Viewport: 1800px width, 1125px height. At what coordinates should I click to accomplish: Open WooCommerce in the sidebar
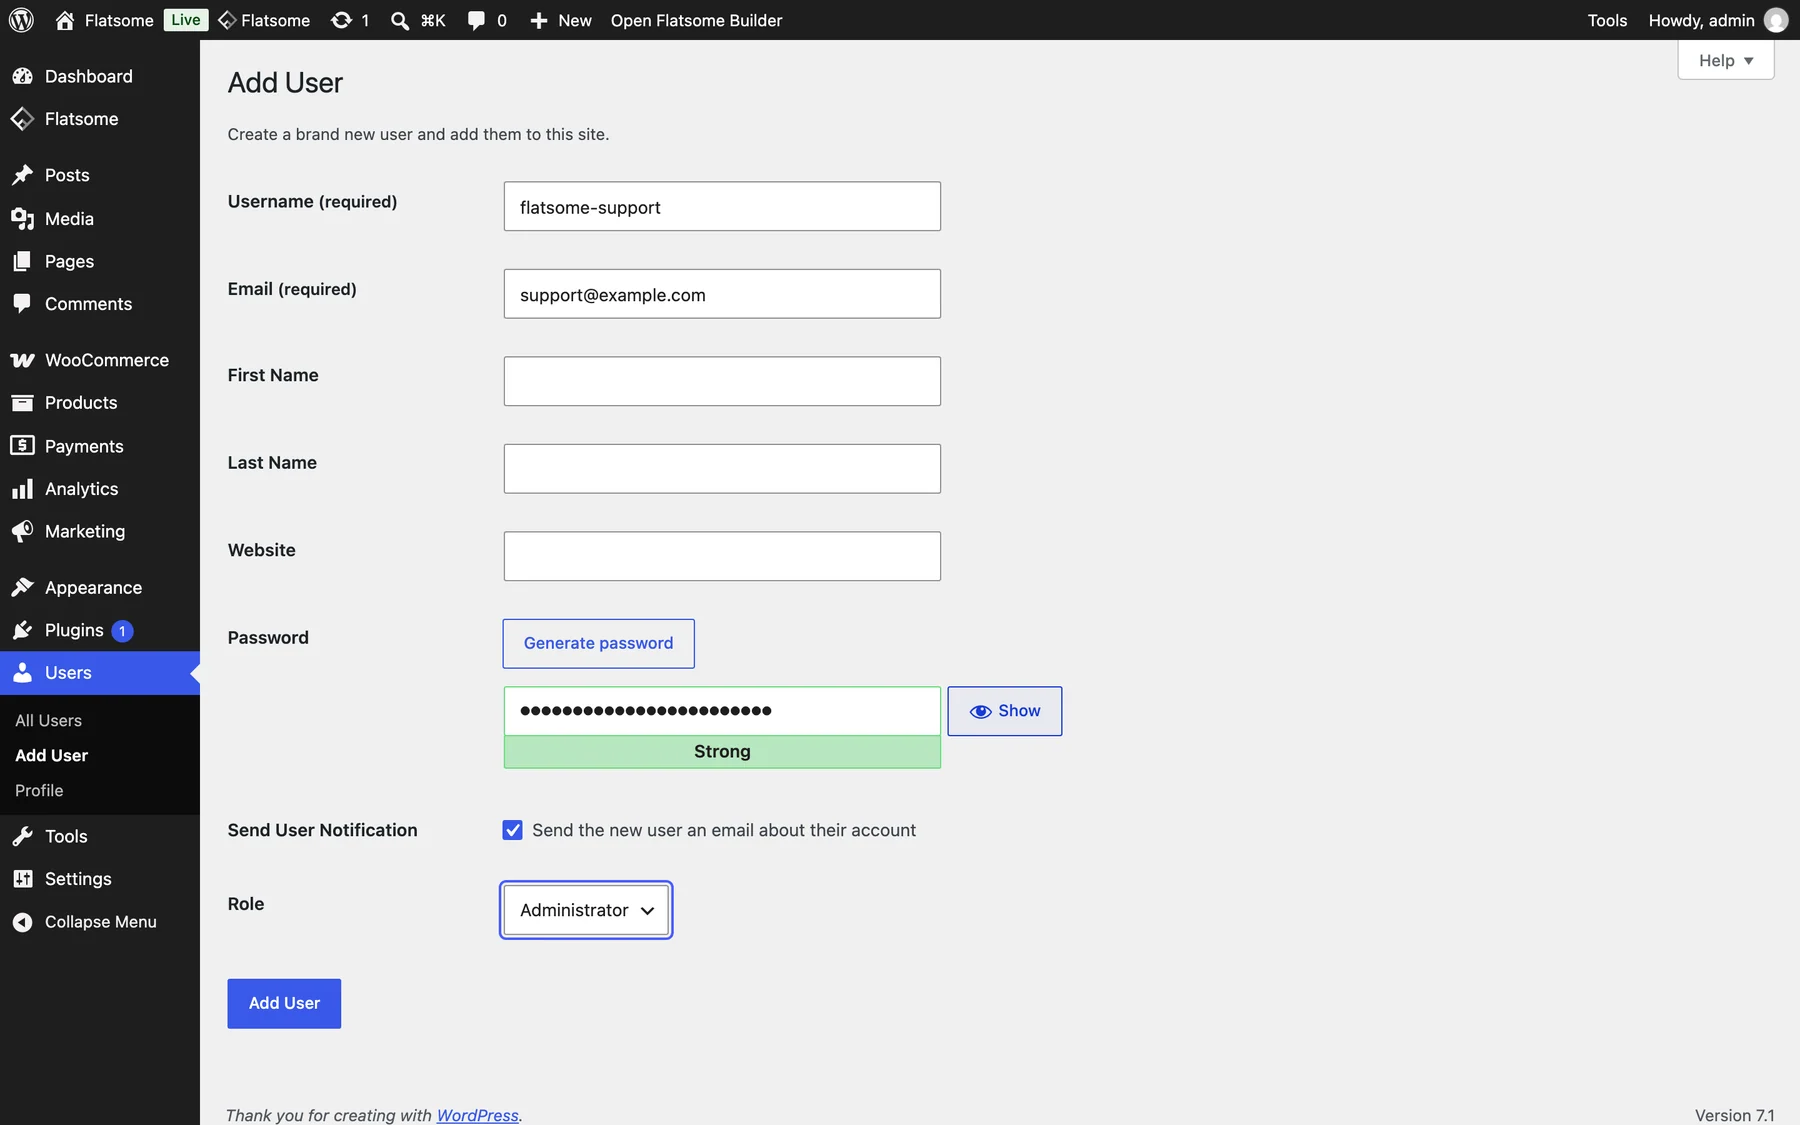(100, 360)
